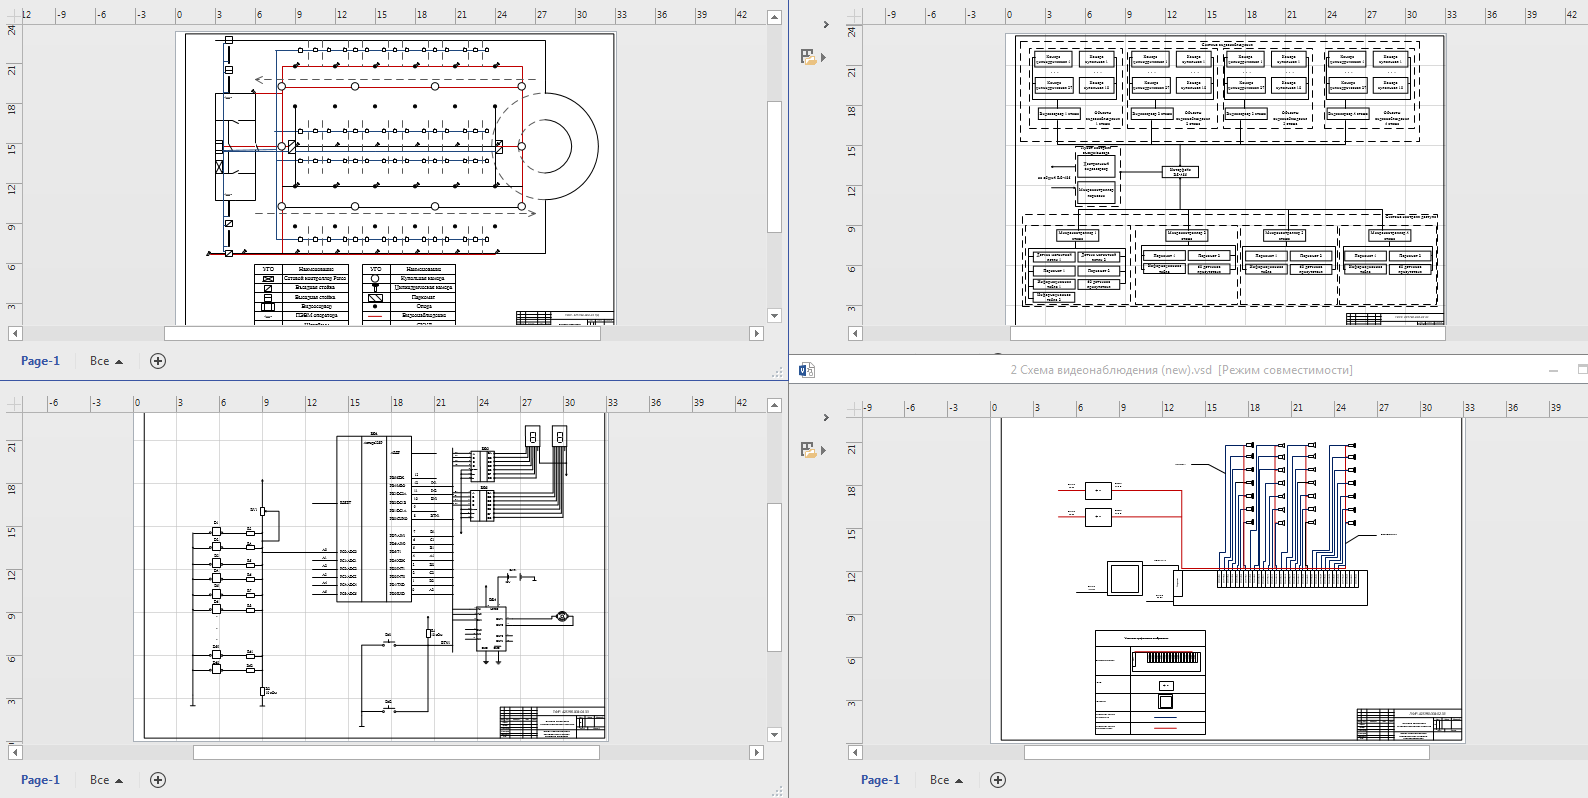The height and width of the screenshot is (798, 1588).
Task: Add new page in microcontroller circuit window
Action: (x=158, y=780)
